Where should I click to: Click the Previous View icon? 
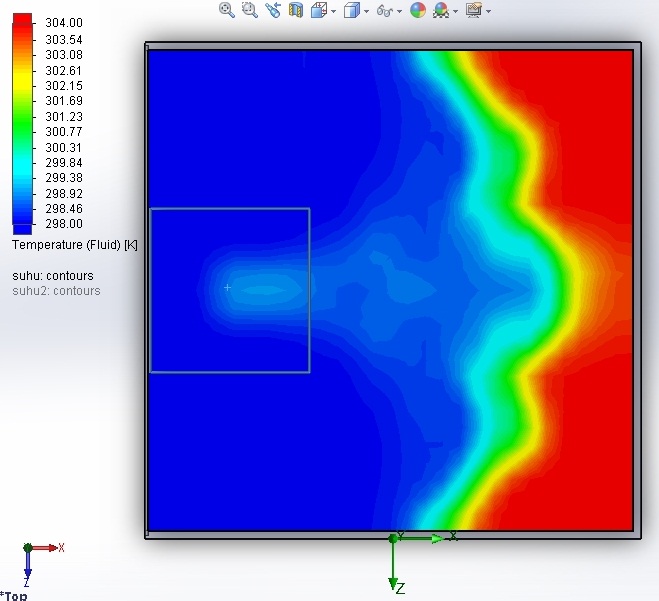point(273,10)
